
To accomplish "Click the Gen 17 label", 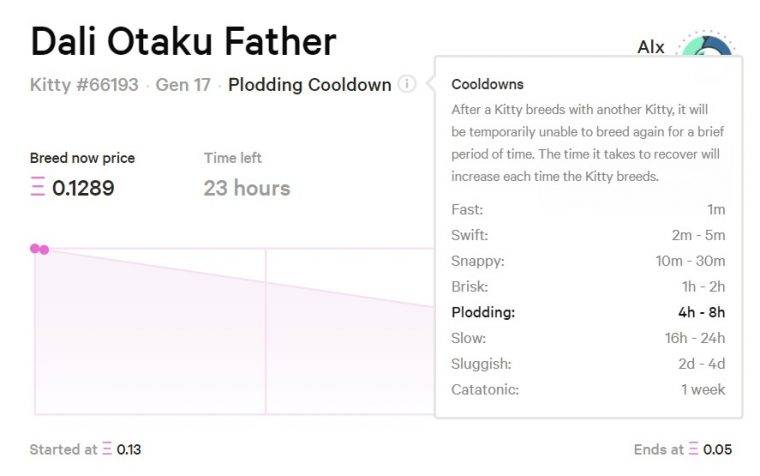I will 183,85.
